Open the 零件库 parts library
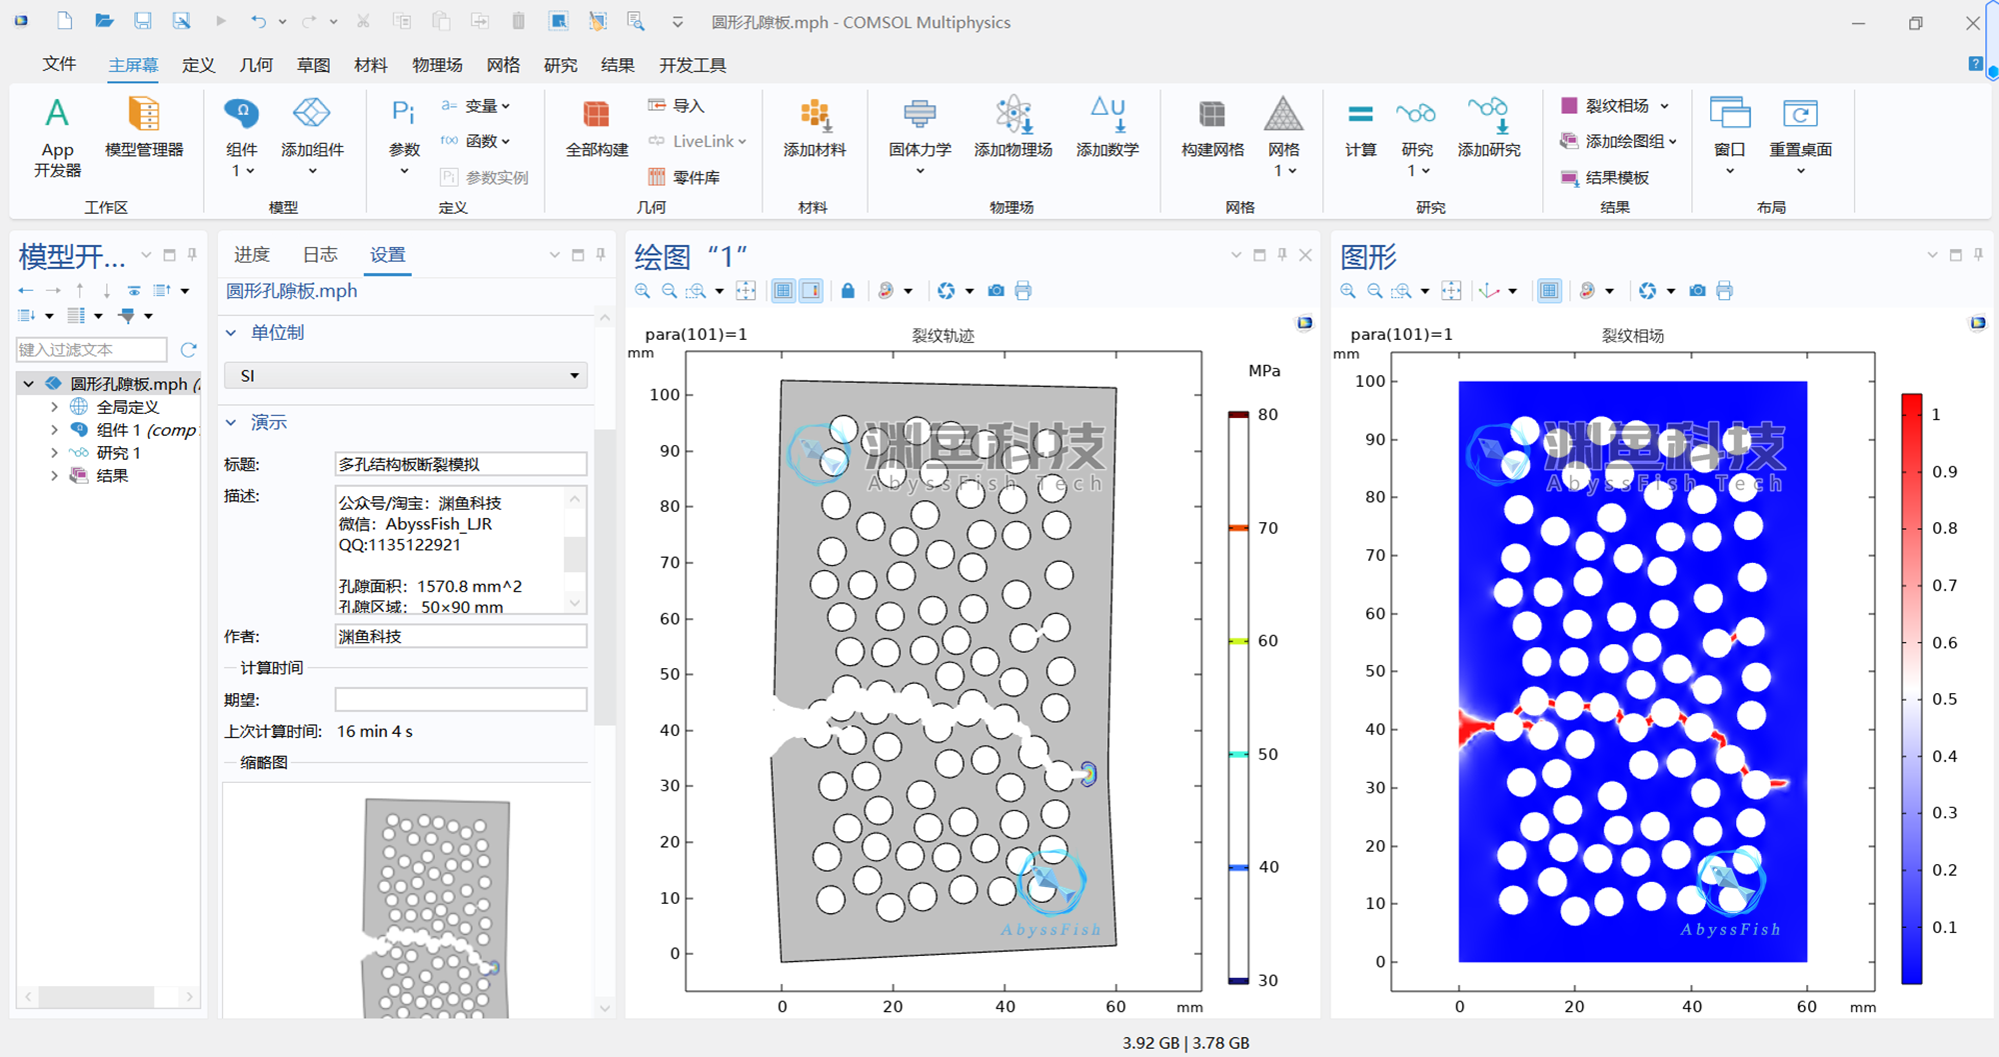The width and height of the screenshot is (1999, 1057). click(684, 177)
